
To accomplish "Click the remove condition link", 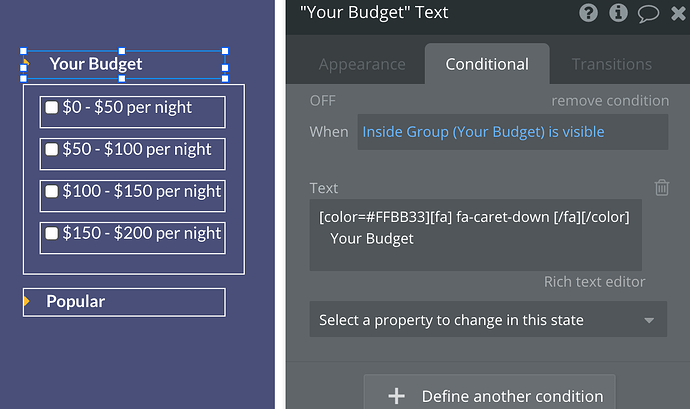I will (609, 101).
